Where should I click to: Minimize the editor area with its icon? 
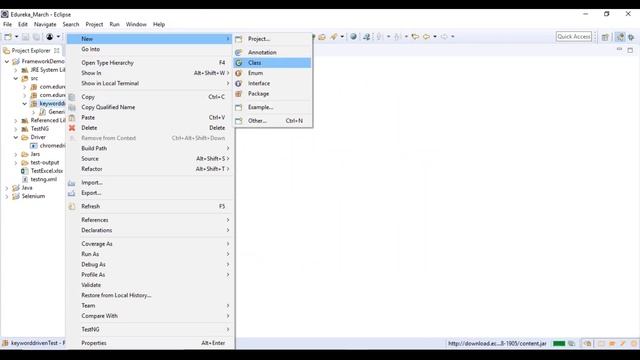[620, 49]
